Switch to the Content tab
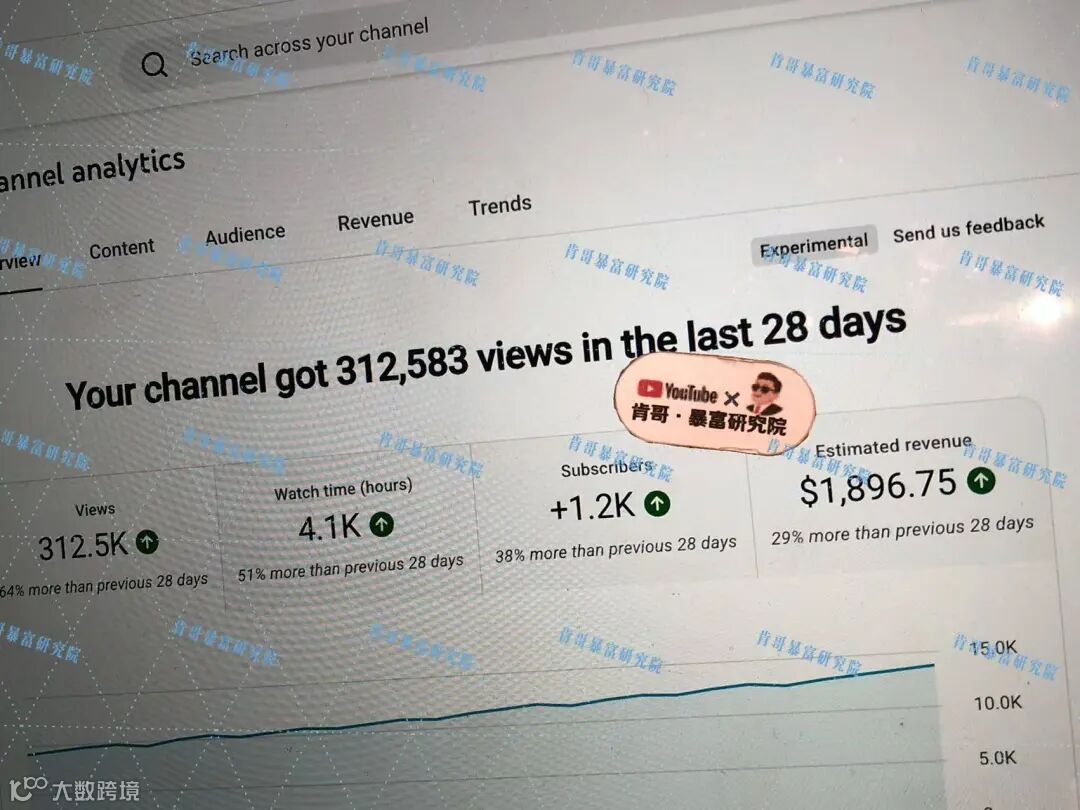1080x810 pixels. pyautogui.click(x=122, y=249)
